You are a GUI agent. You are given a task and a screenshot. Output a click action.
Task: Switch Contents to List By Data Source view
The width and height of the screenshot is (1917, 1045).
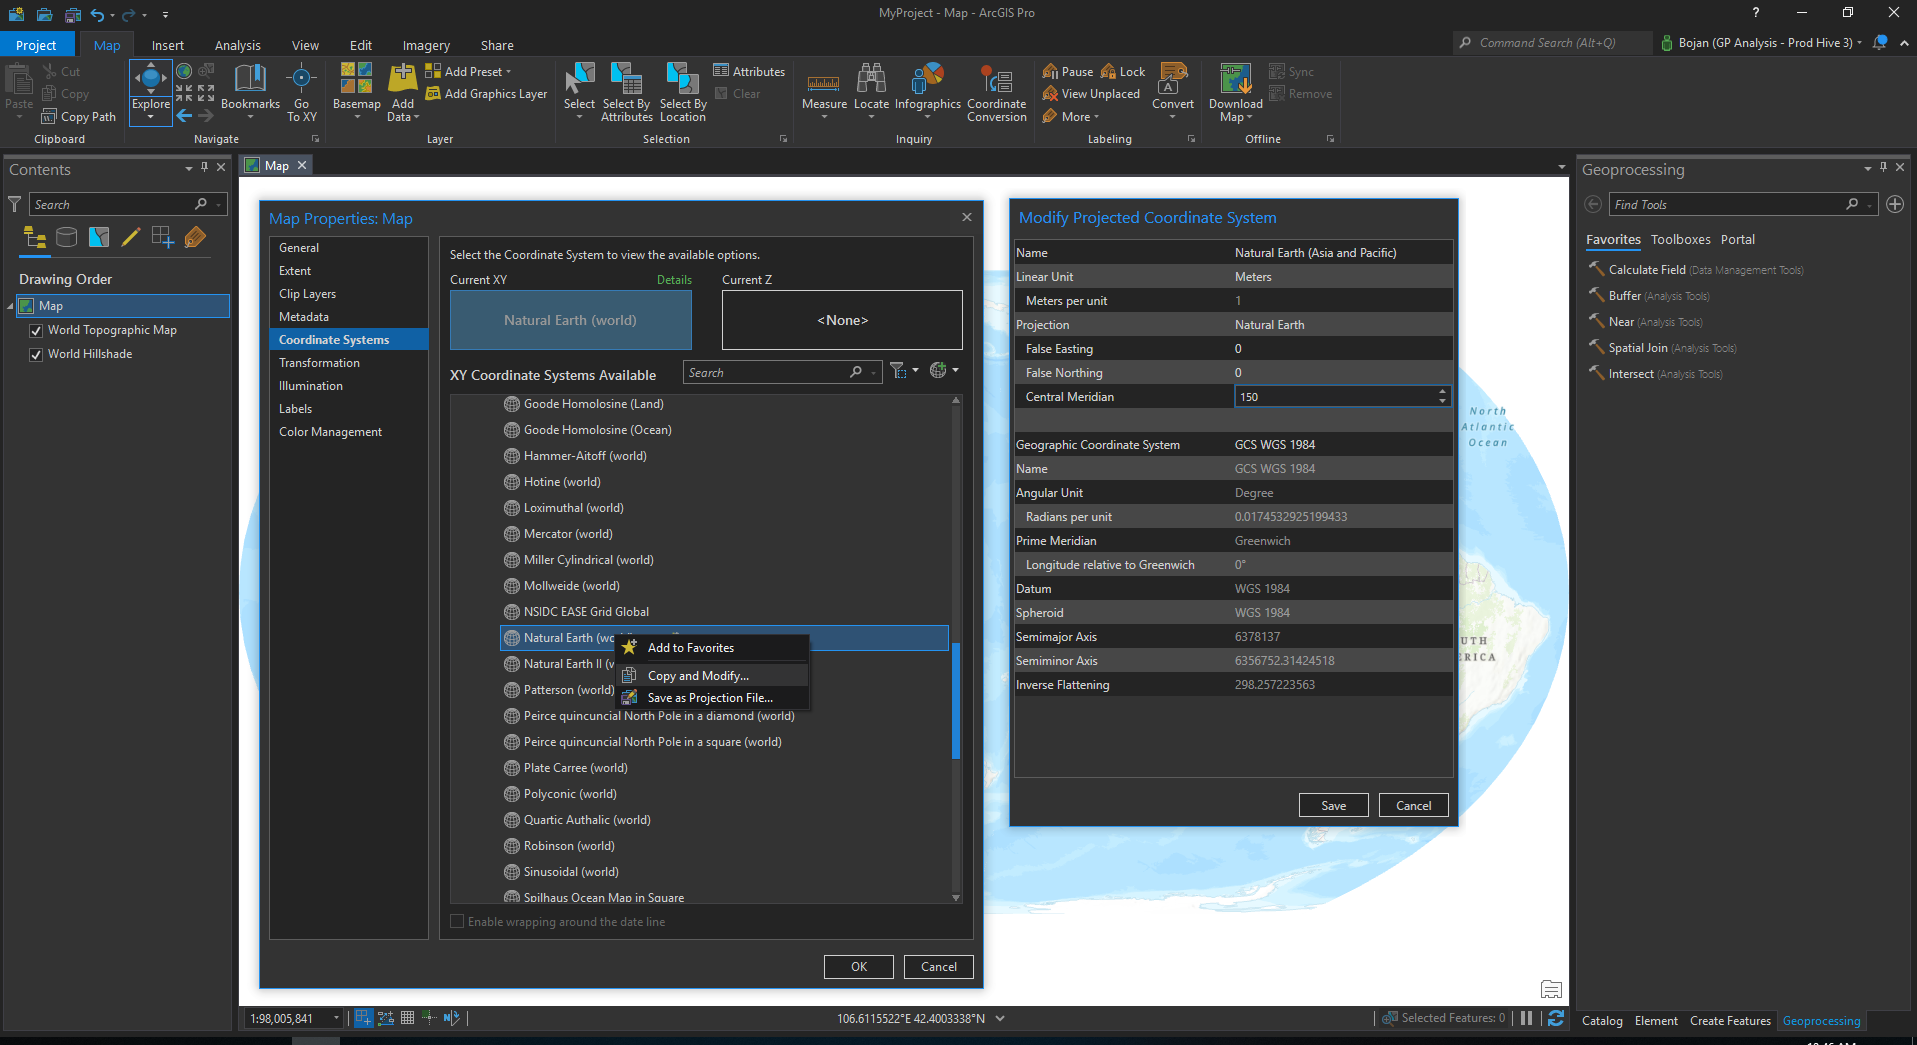[66, 237]
